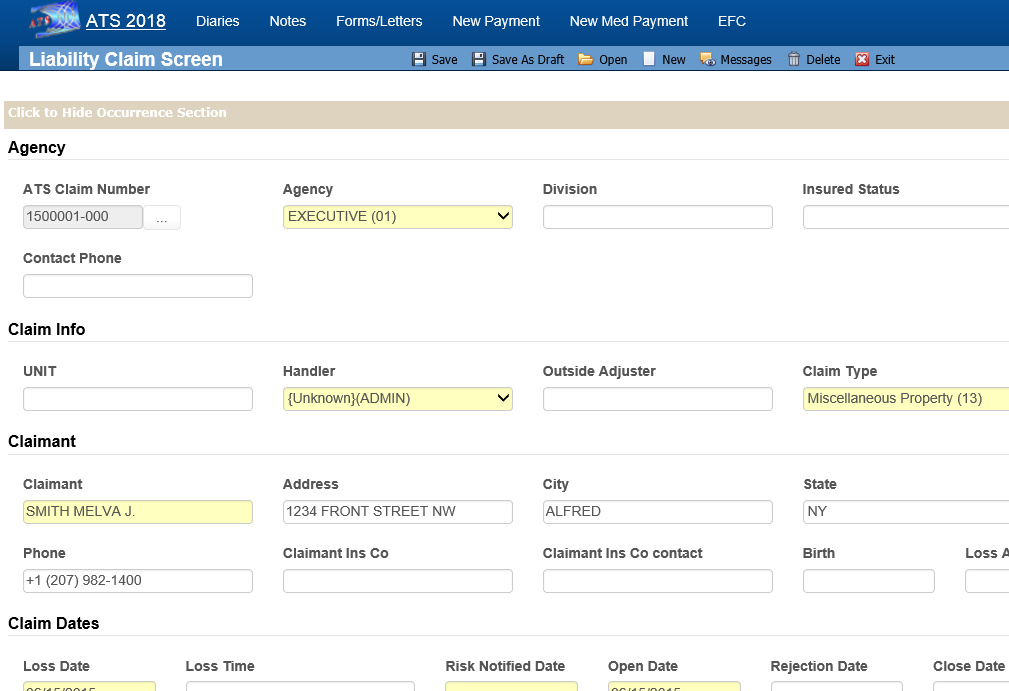This screenshot has width=1009, height=691.
Task: Click the Save As Draft icon
Action: click(x=479, y=60)
